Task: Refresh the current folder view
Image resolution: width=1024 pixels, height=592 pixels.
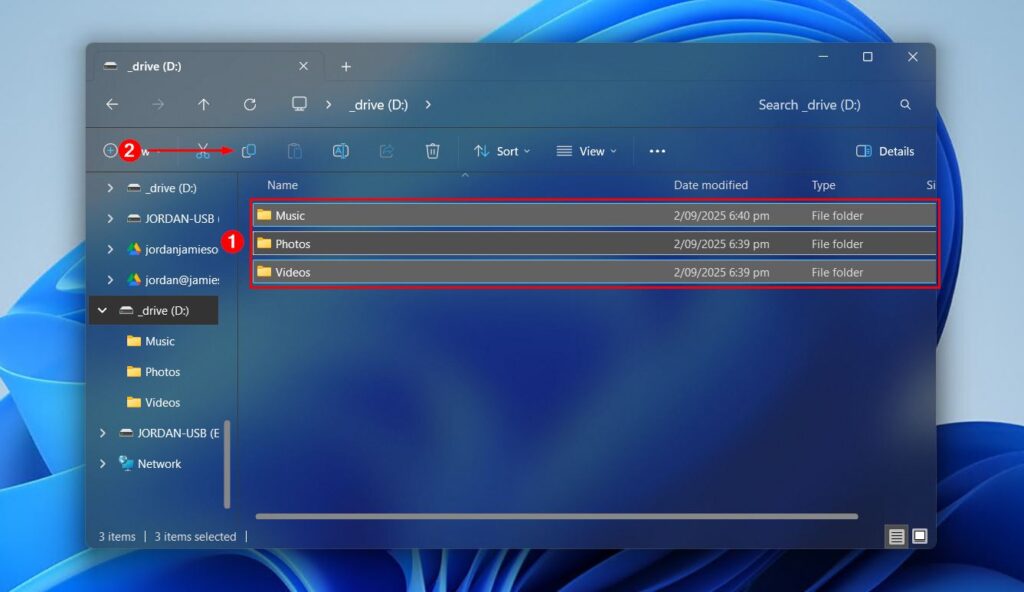Action: tap(249, 104)
